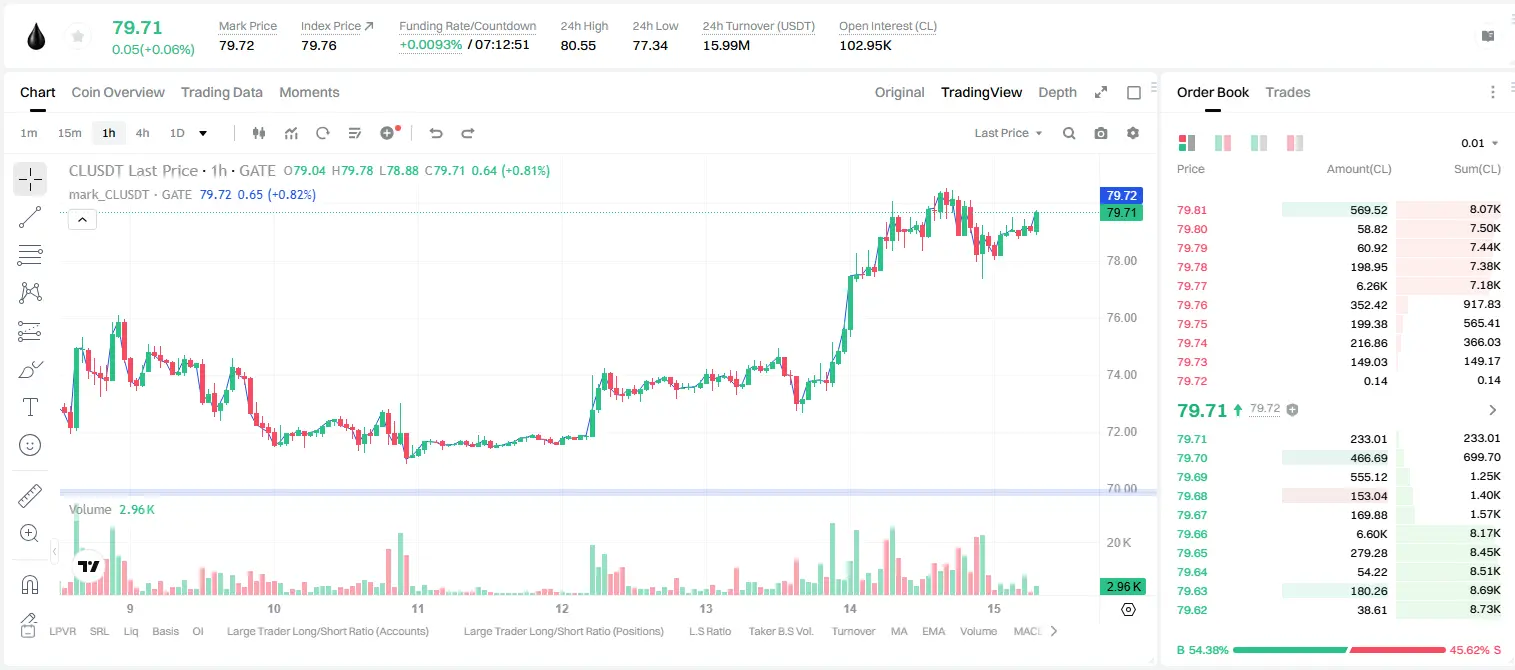This screenshot has width=1515, height=670.
Task: Switch to the Trades tab
Action: point(1287,92)
